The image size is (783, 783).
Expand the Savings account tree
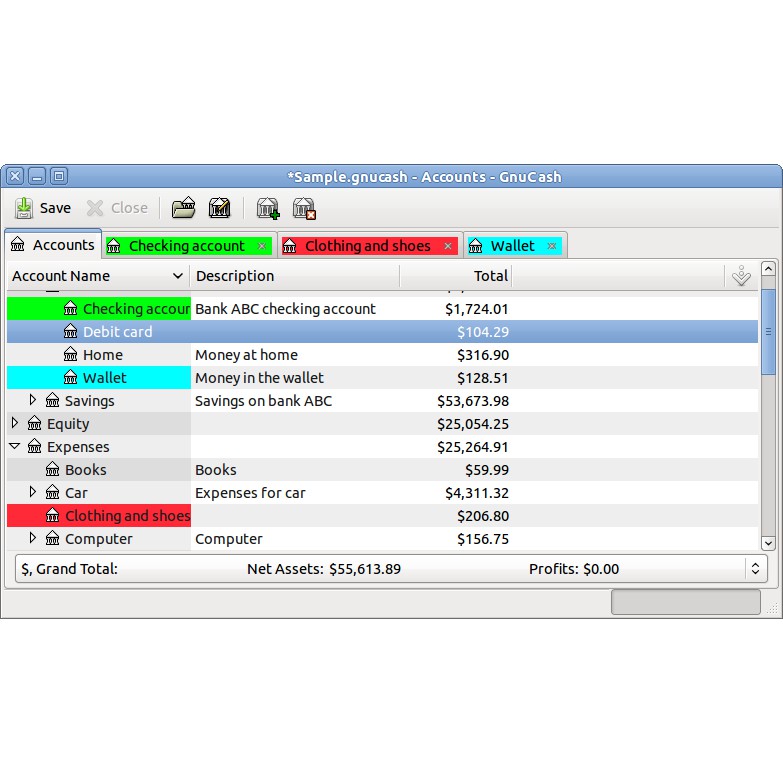pyautogui.click(x=33, y=400)
